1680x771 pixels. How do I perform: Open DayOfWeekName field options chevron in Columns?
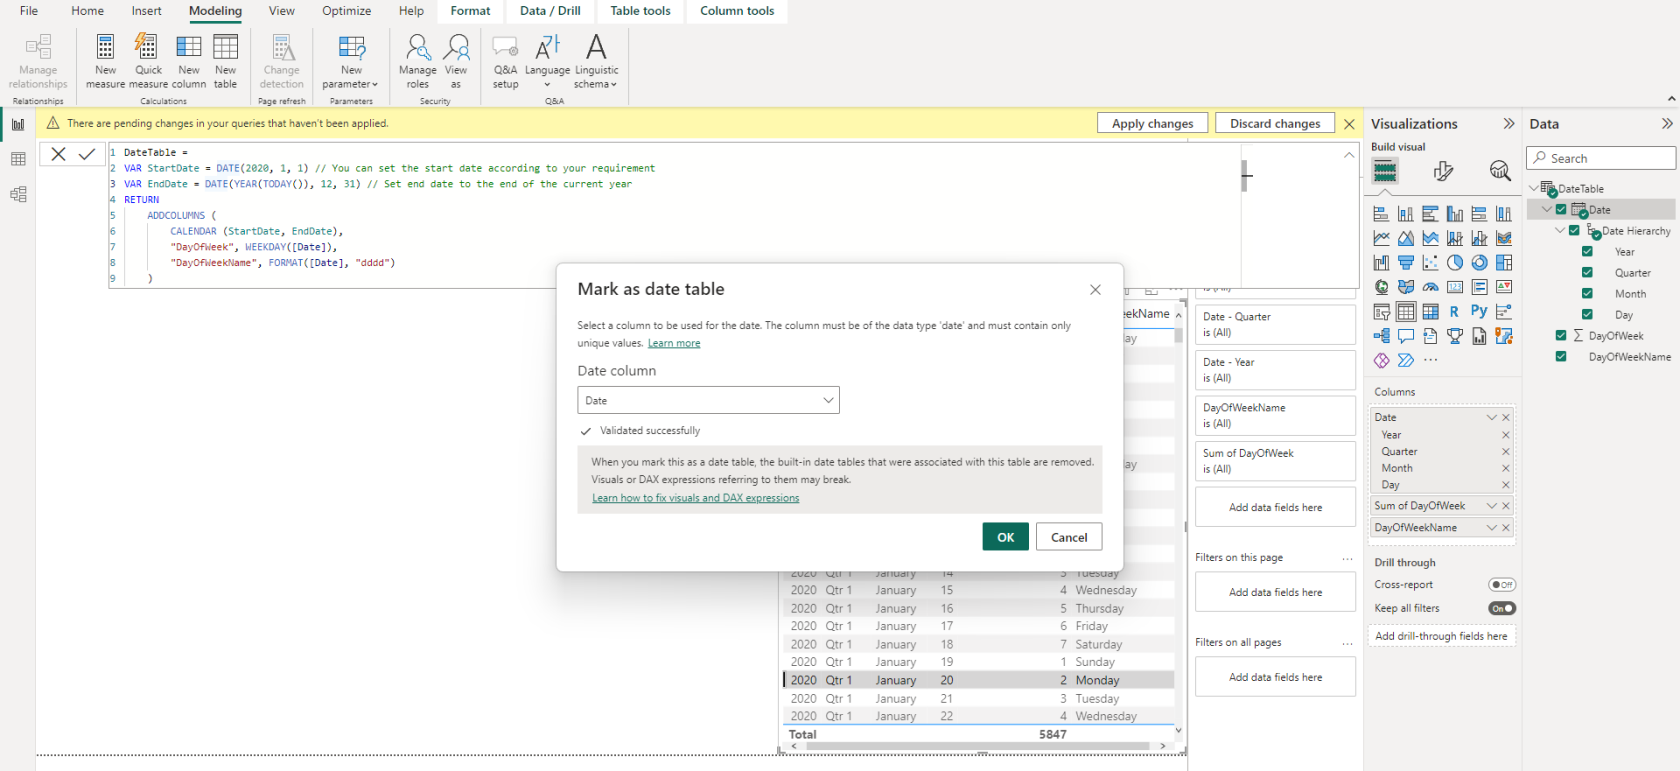1491,528
